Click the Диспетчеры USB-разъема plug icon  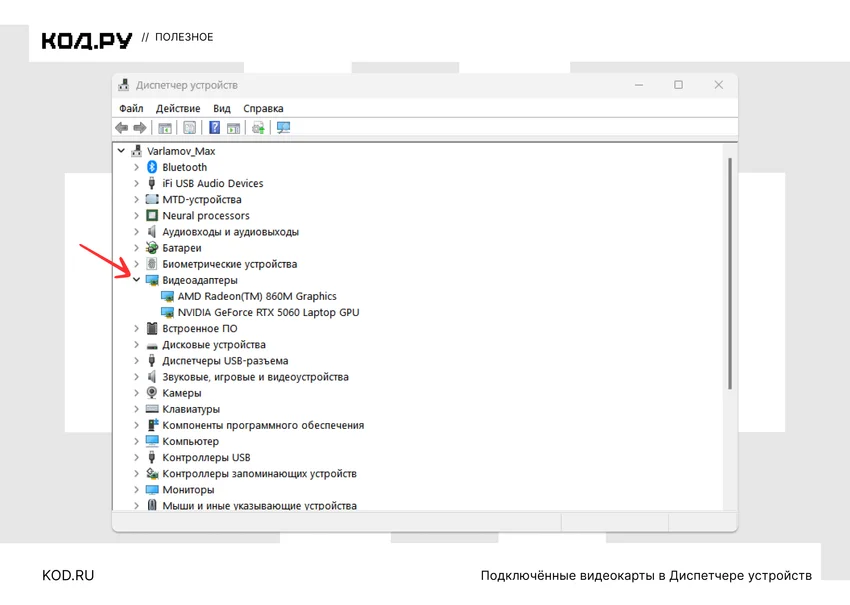tap(152, 361)
